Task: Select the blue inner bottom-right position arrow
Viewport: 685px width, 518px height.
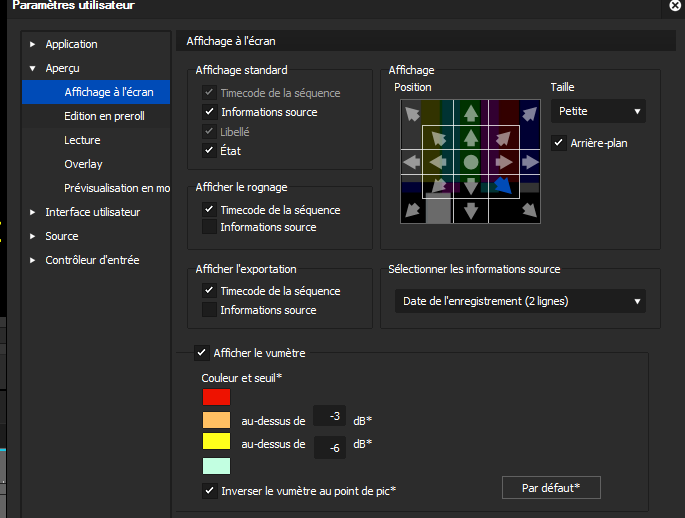Action: (503, 185)
